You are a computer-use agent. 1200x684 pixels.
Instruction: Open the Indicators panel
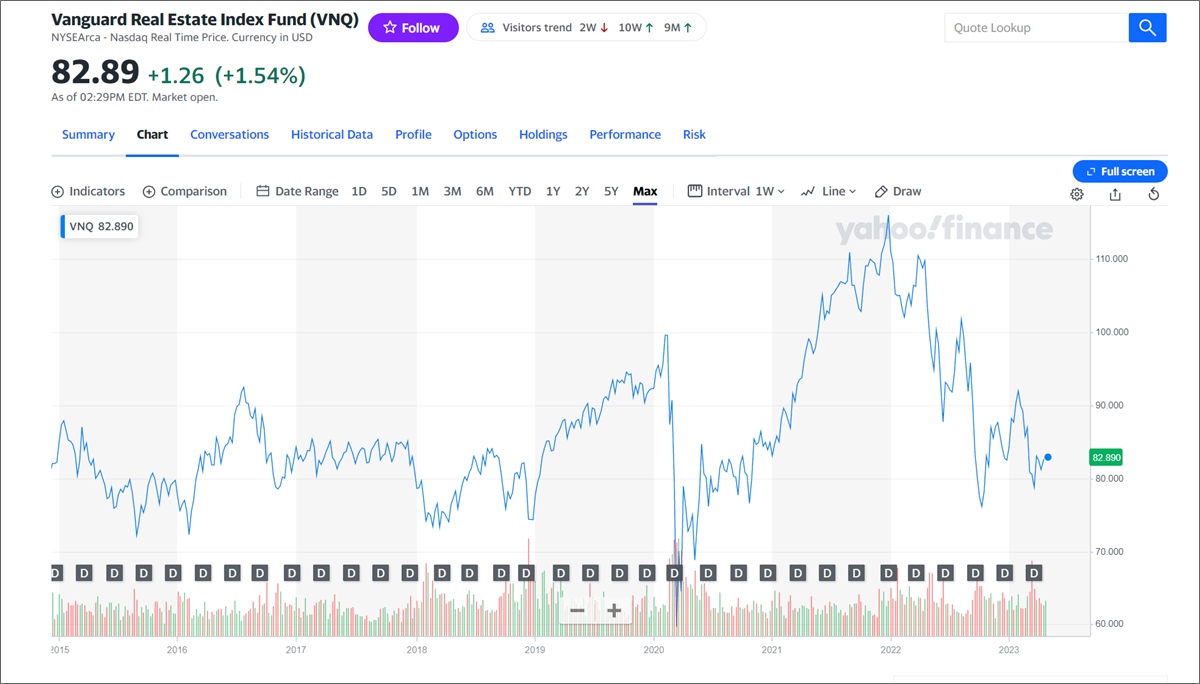coord(88,191)
